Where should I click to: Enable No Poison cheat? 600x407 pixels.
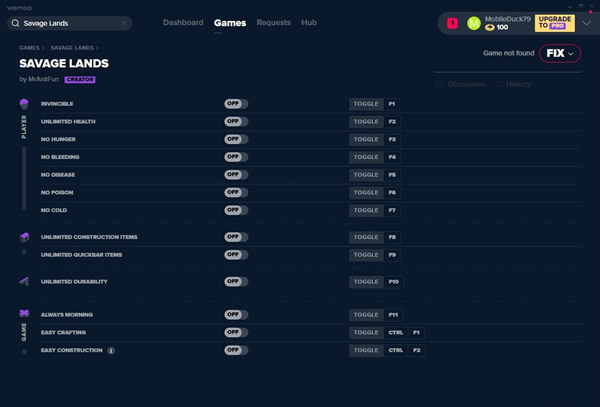236,192
